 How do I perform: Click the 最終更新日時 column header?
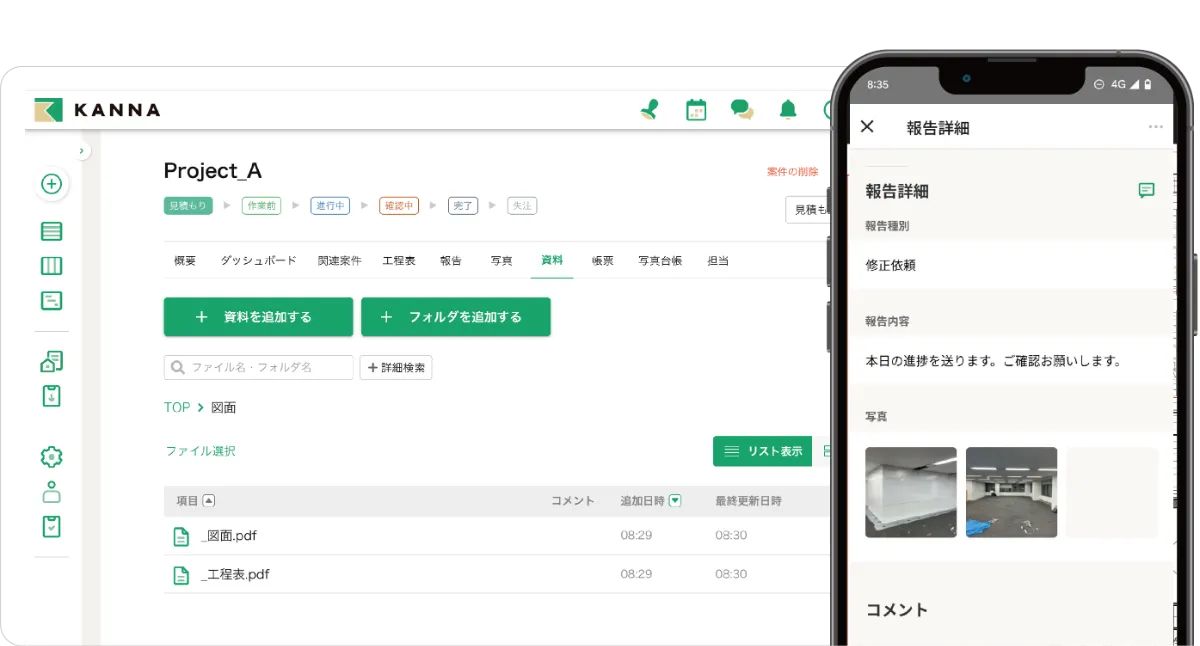tap(748, 501)
